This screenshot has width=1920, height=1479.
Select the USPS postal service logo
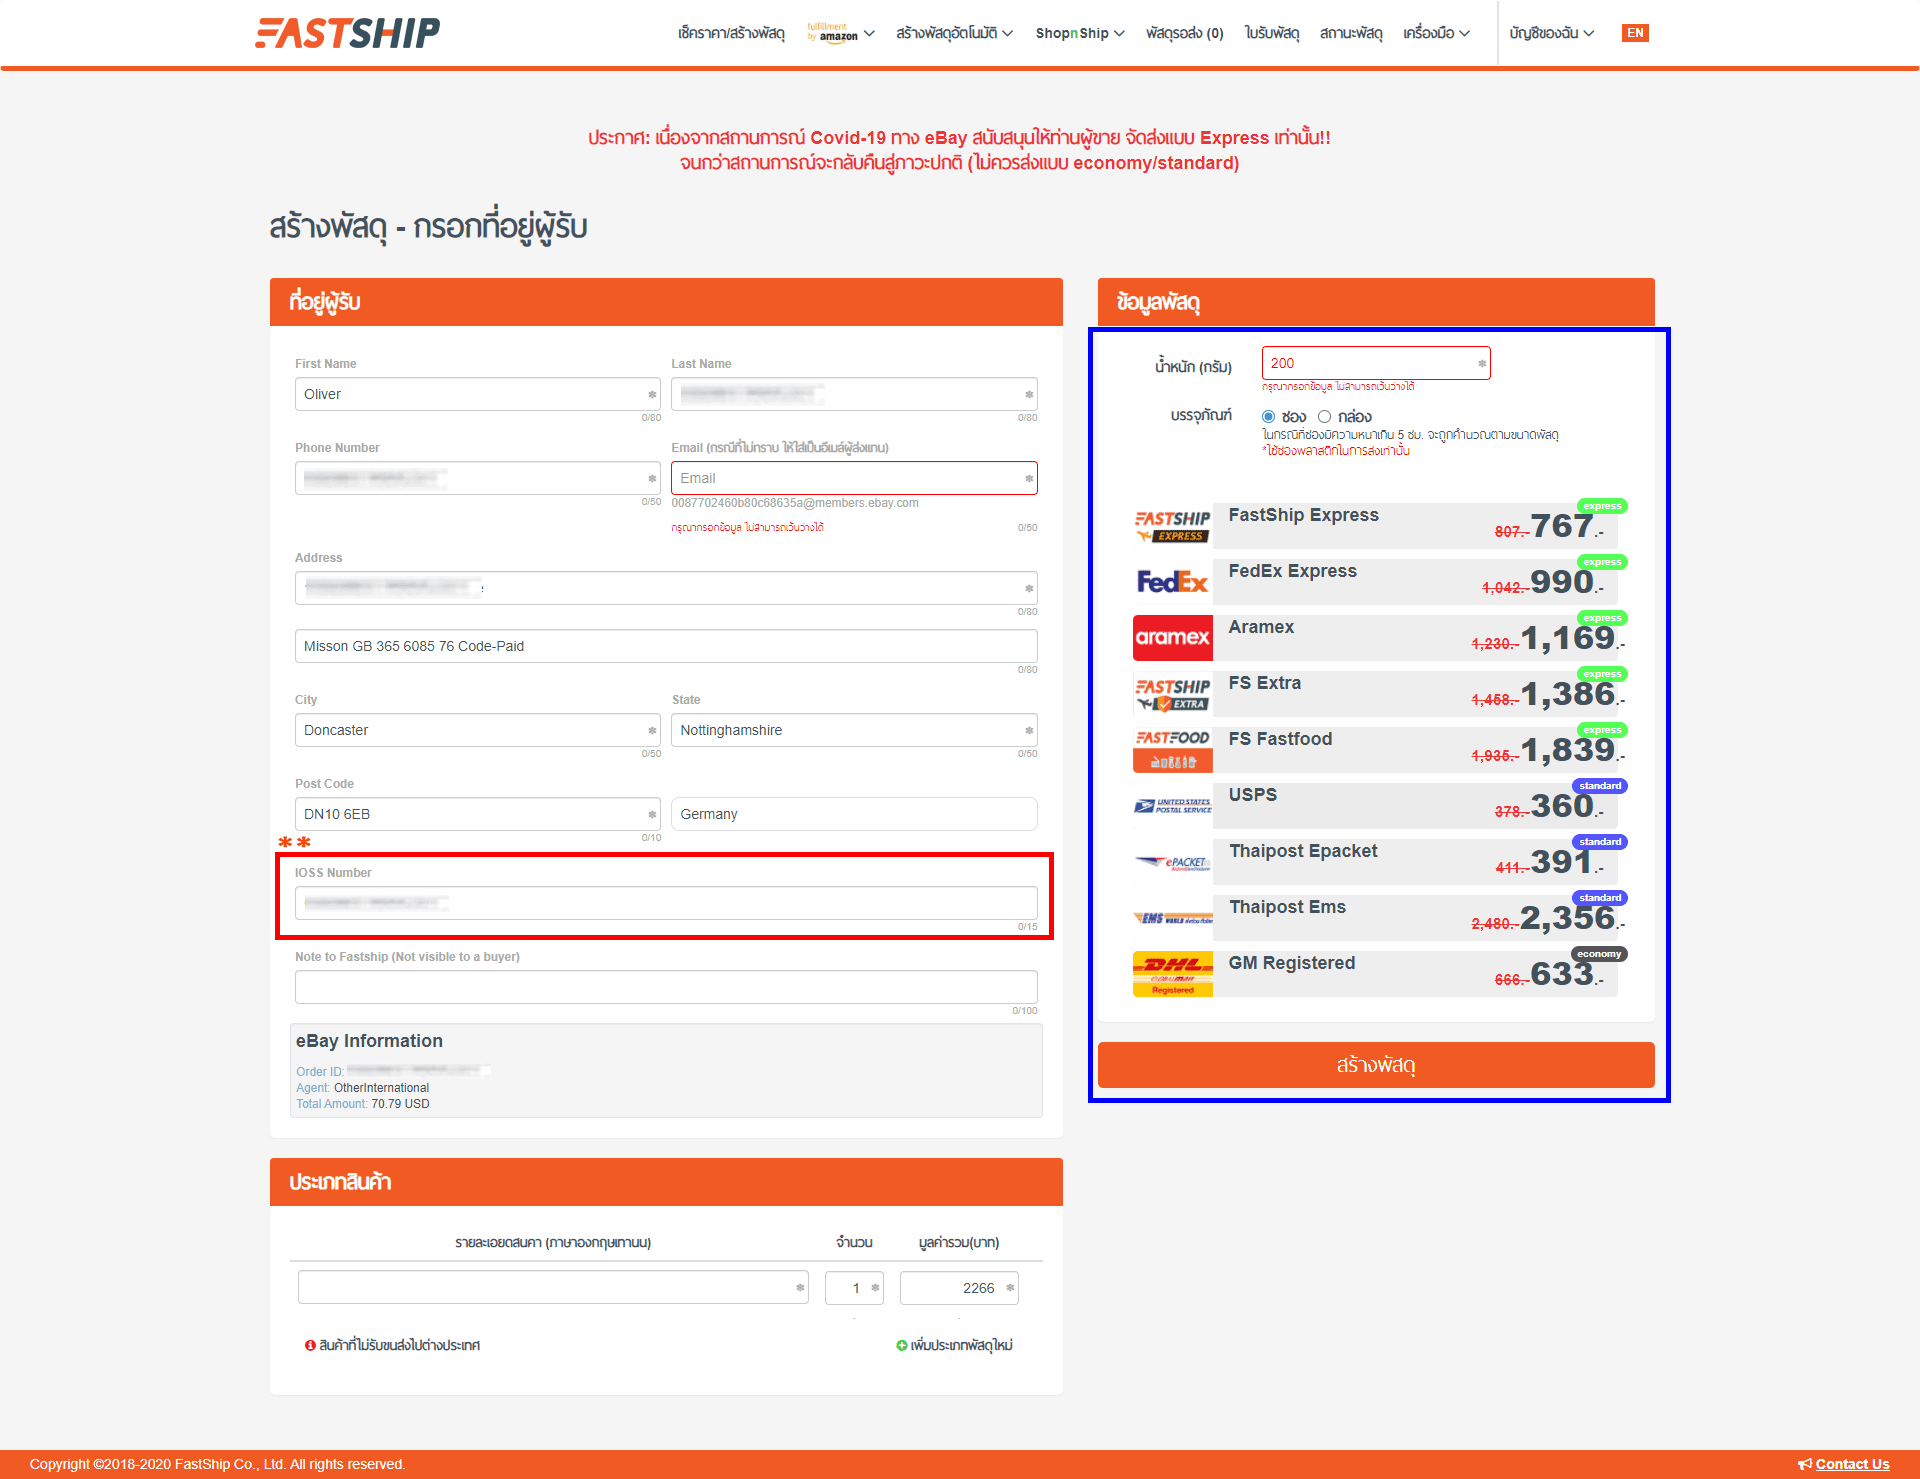coord(1172,806)
